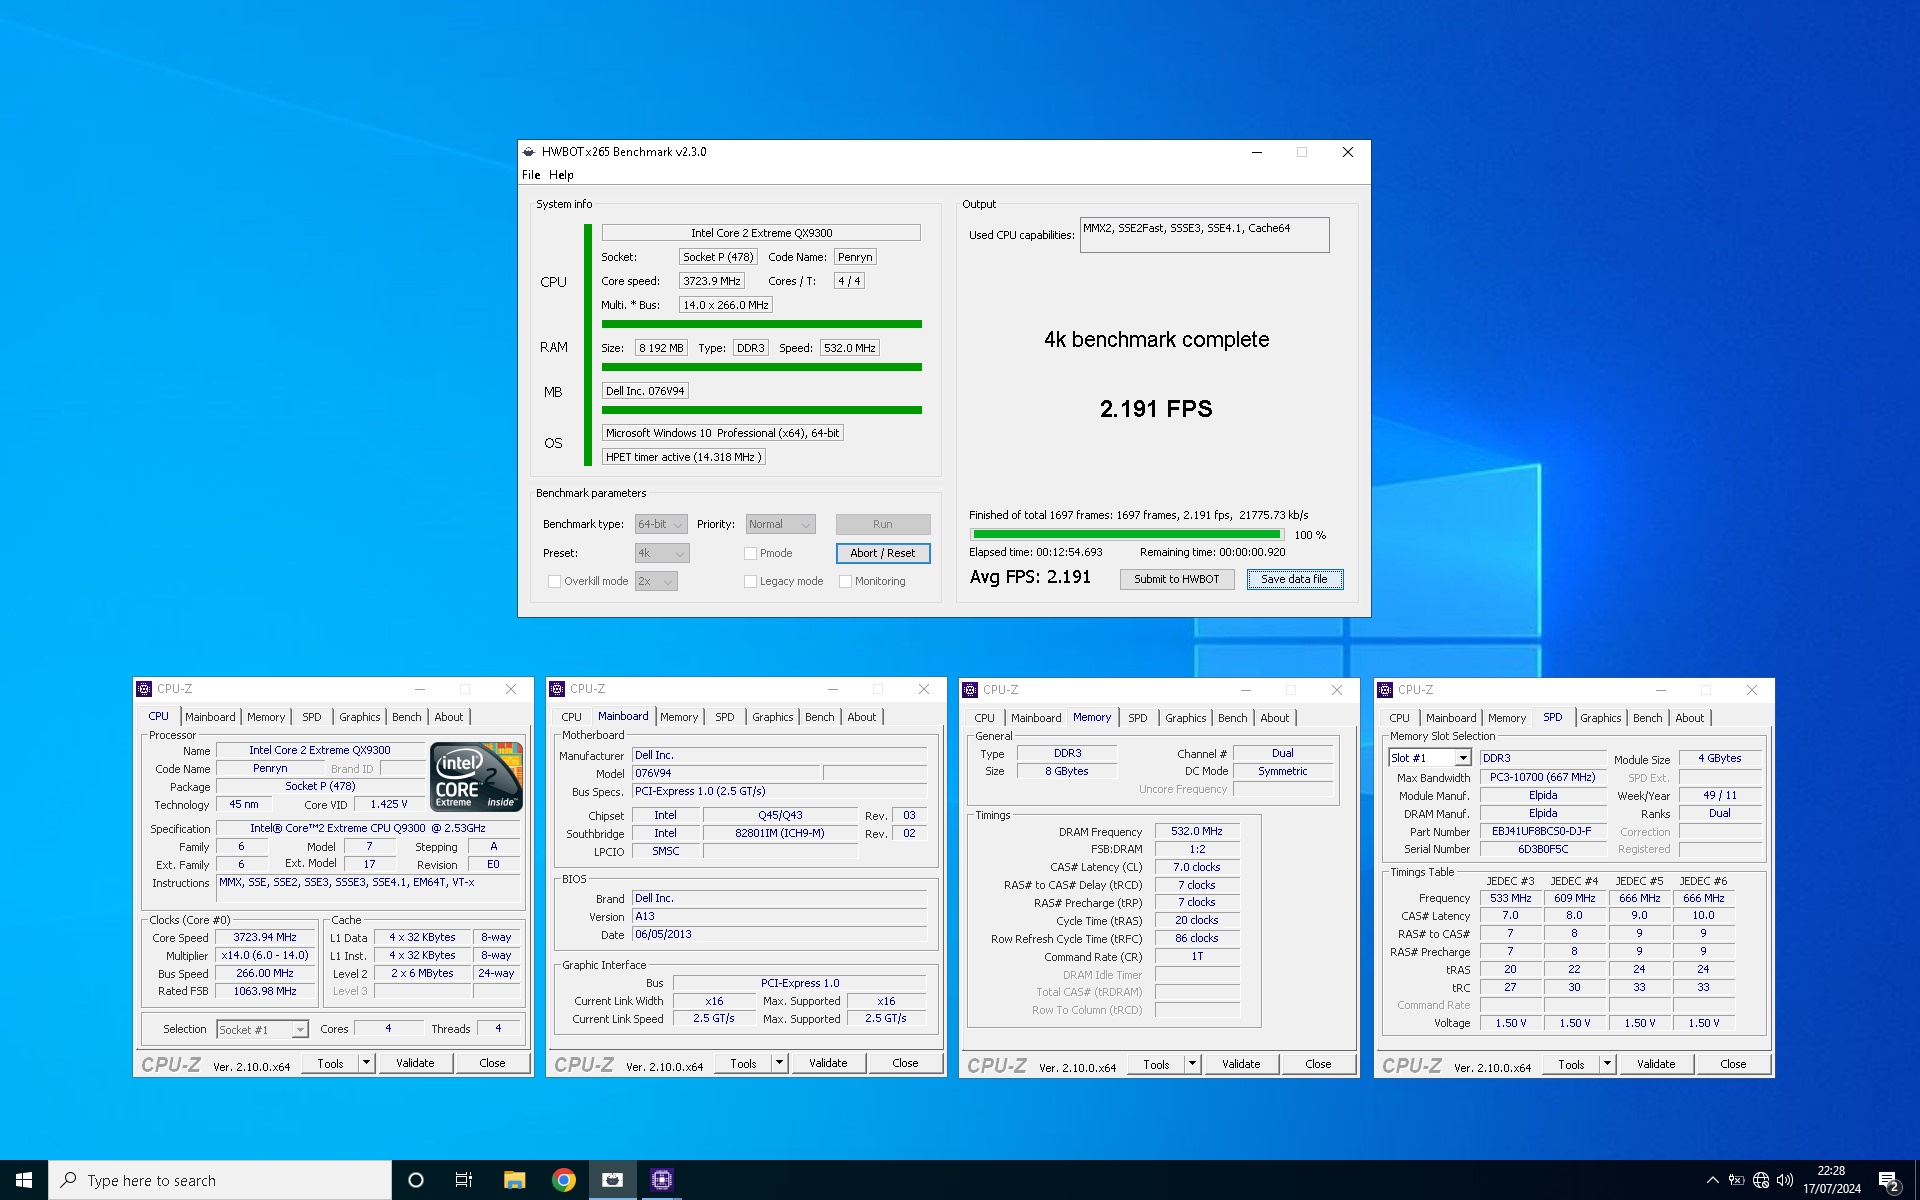Click Close in the CPU-Z Memory window
The image size is (1920, 1200).
(1318, 1064)
